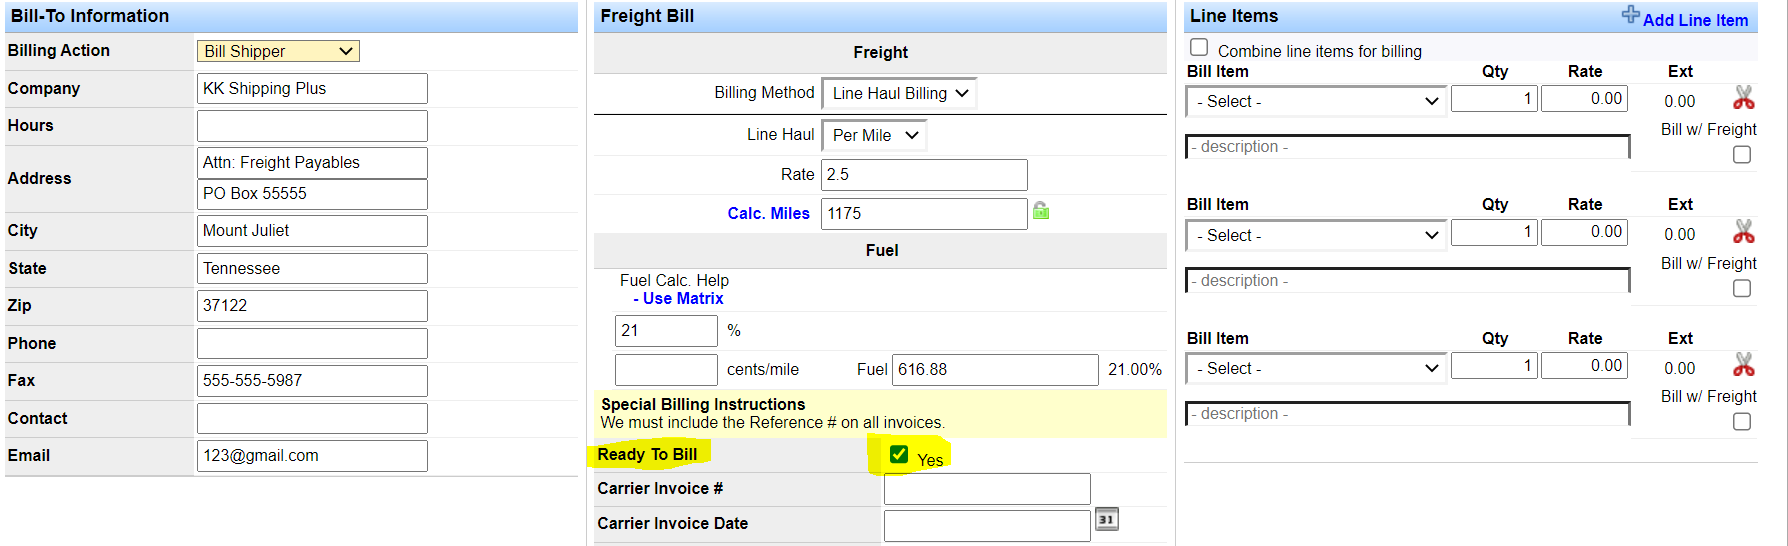This screenshot has width=1788, height=546.
Task: Click the Special Billing Instructions heading
Action: [x=703, y=404]
